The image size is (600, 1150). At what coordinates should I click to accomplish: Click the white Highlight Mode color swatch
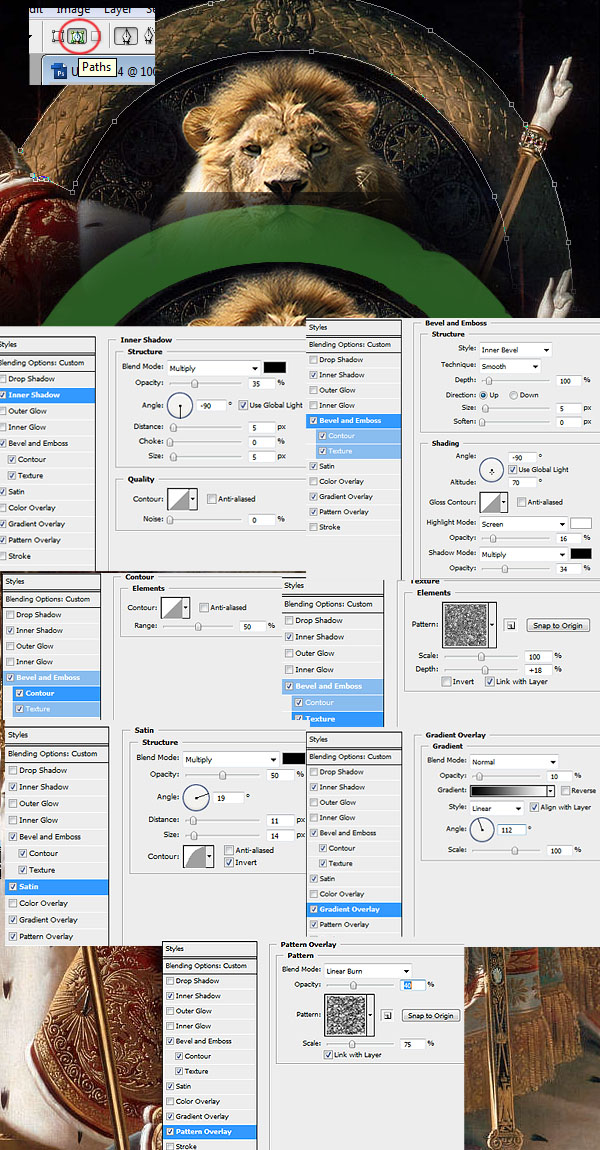point(581,524)
